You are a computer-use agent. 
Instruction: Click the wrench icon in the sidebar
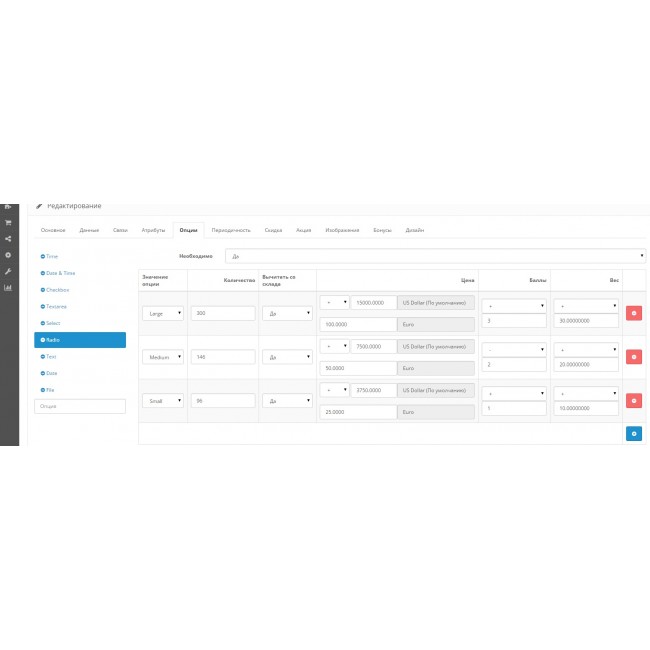pyautogui.click(x=8, y=271)
